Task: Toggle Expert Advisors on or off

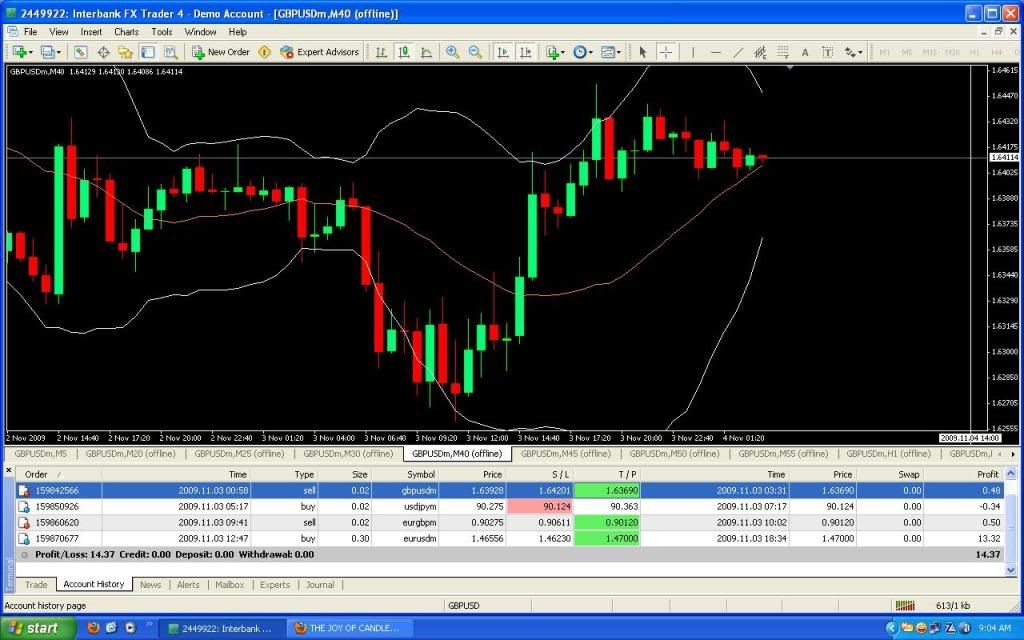Action: [x=319, y=52]
